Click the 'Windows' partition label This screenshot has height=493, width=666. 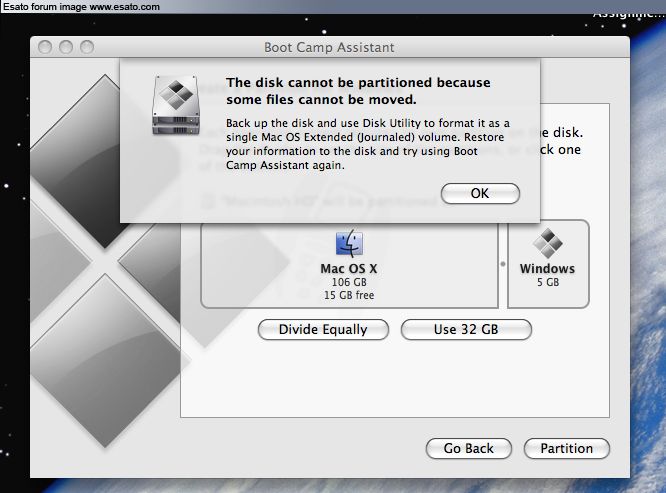547,269
